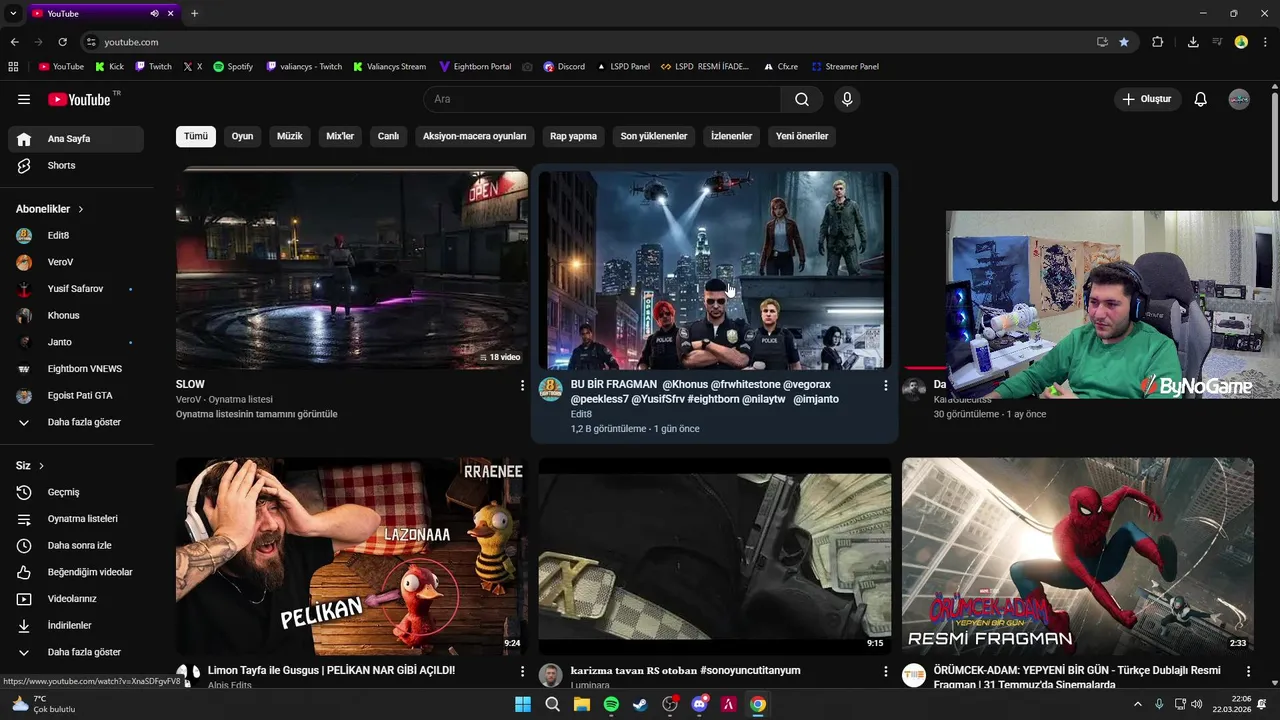Expand Daha fazla göster under Abonelikler
Viewport: 1280px width, 720px height.
pyautogui.click(x=76, y=422)
